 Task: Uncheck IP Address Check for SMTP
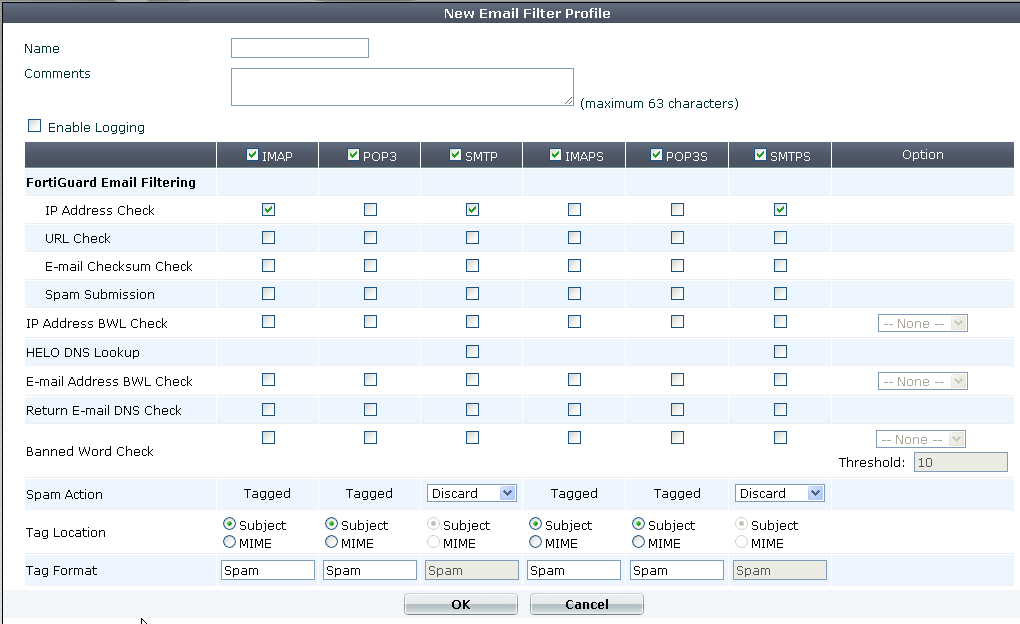click(472, 210)
